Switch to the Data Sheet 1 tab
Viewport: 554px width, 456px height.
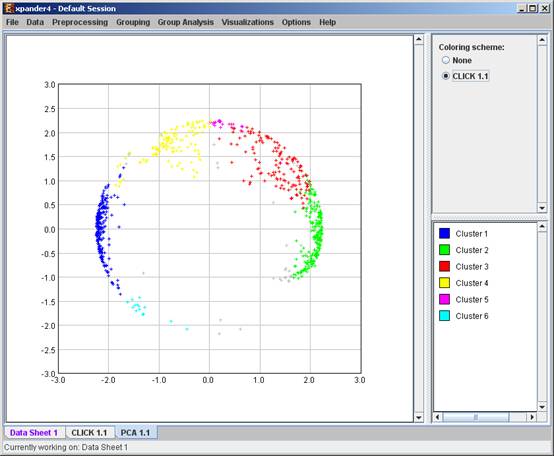click(34, 433)
